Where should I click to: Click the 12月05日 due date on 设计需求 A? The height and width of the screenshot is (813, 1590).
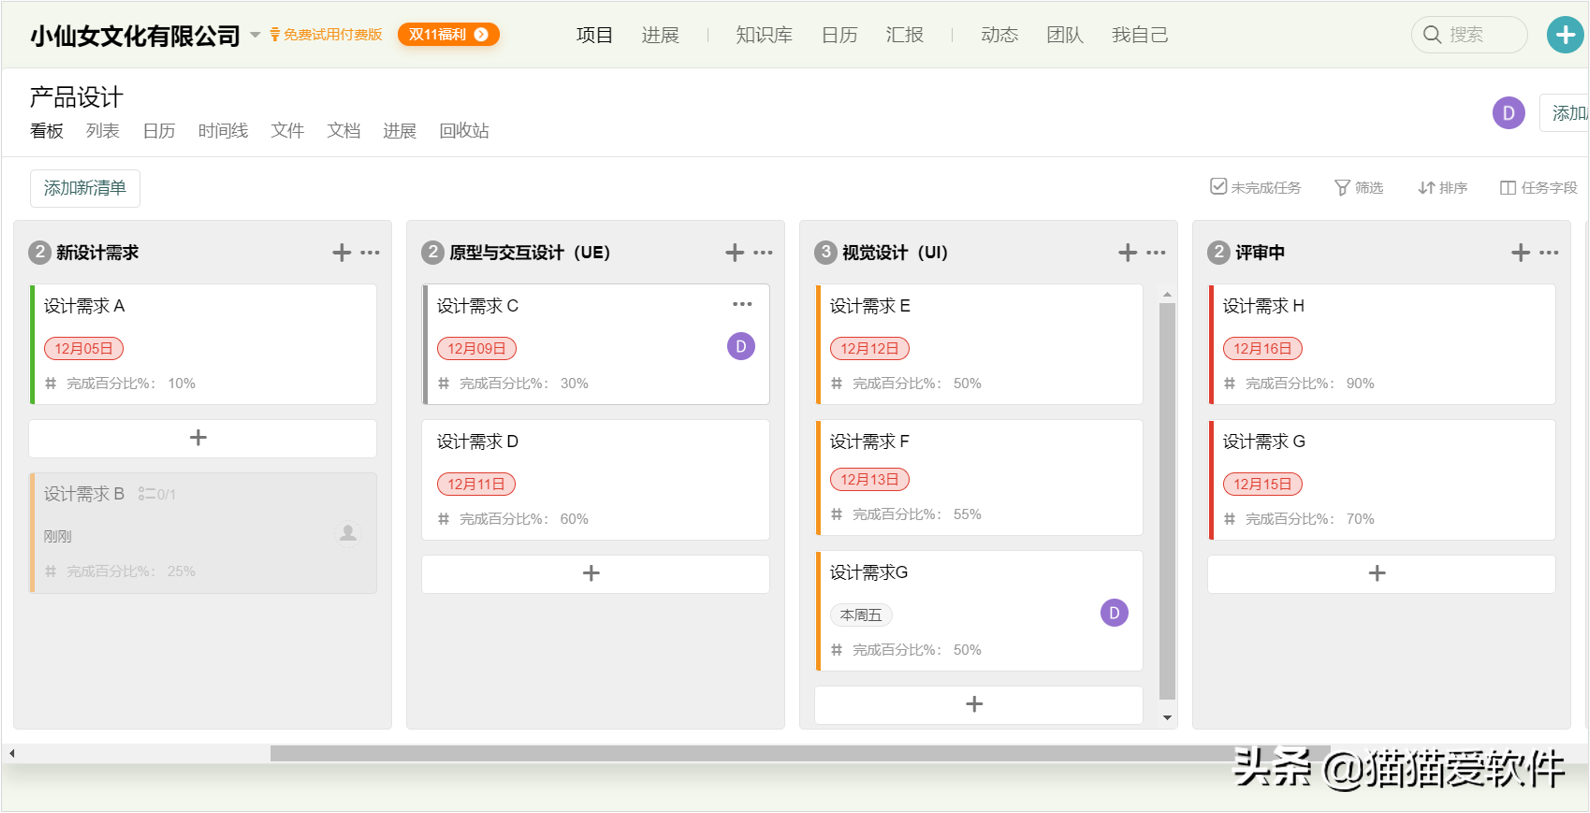click(x=84, y=348)
